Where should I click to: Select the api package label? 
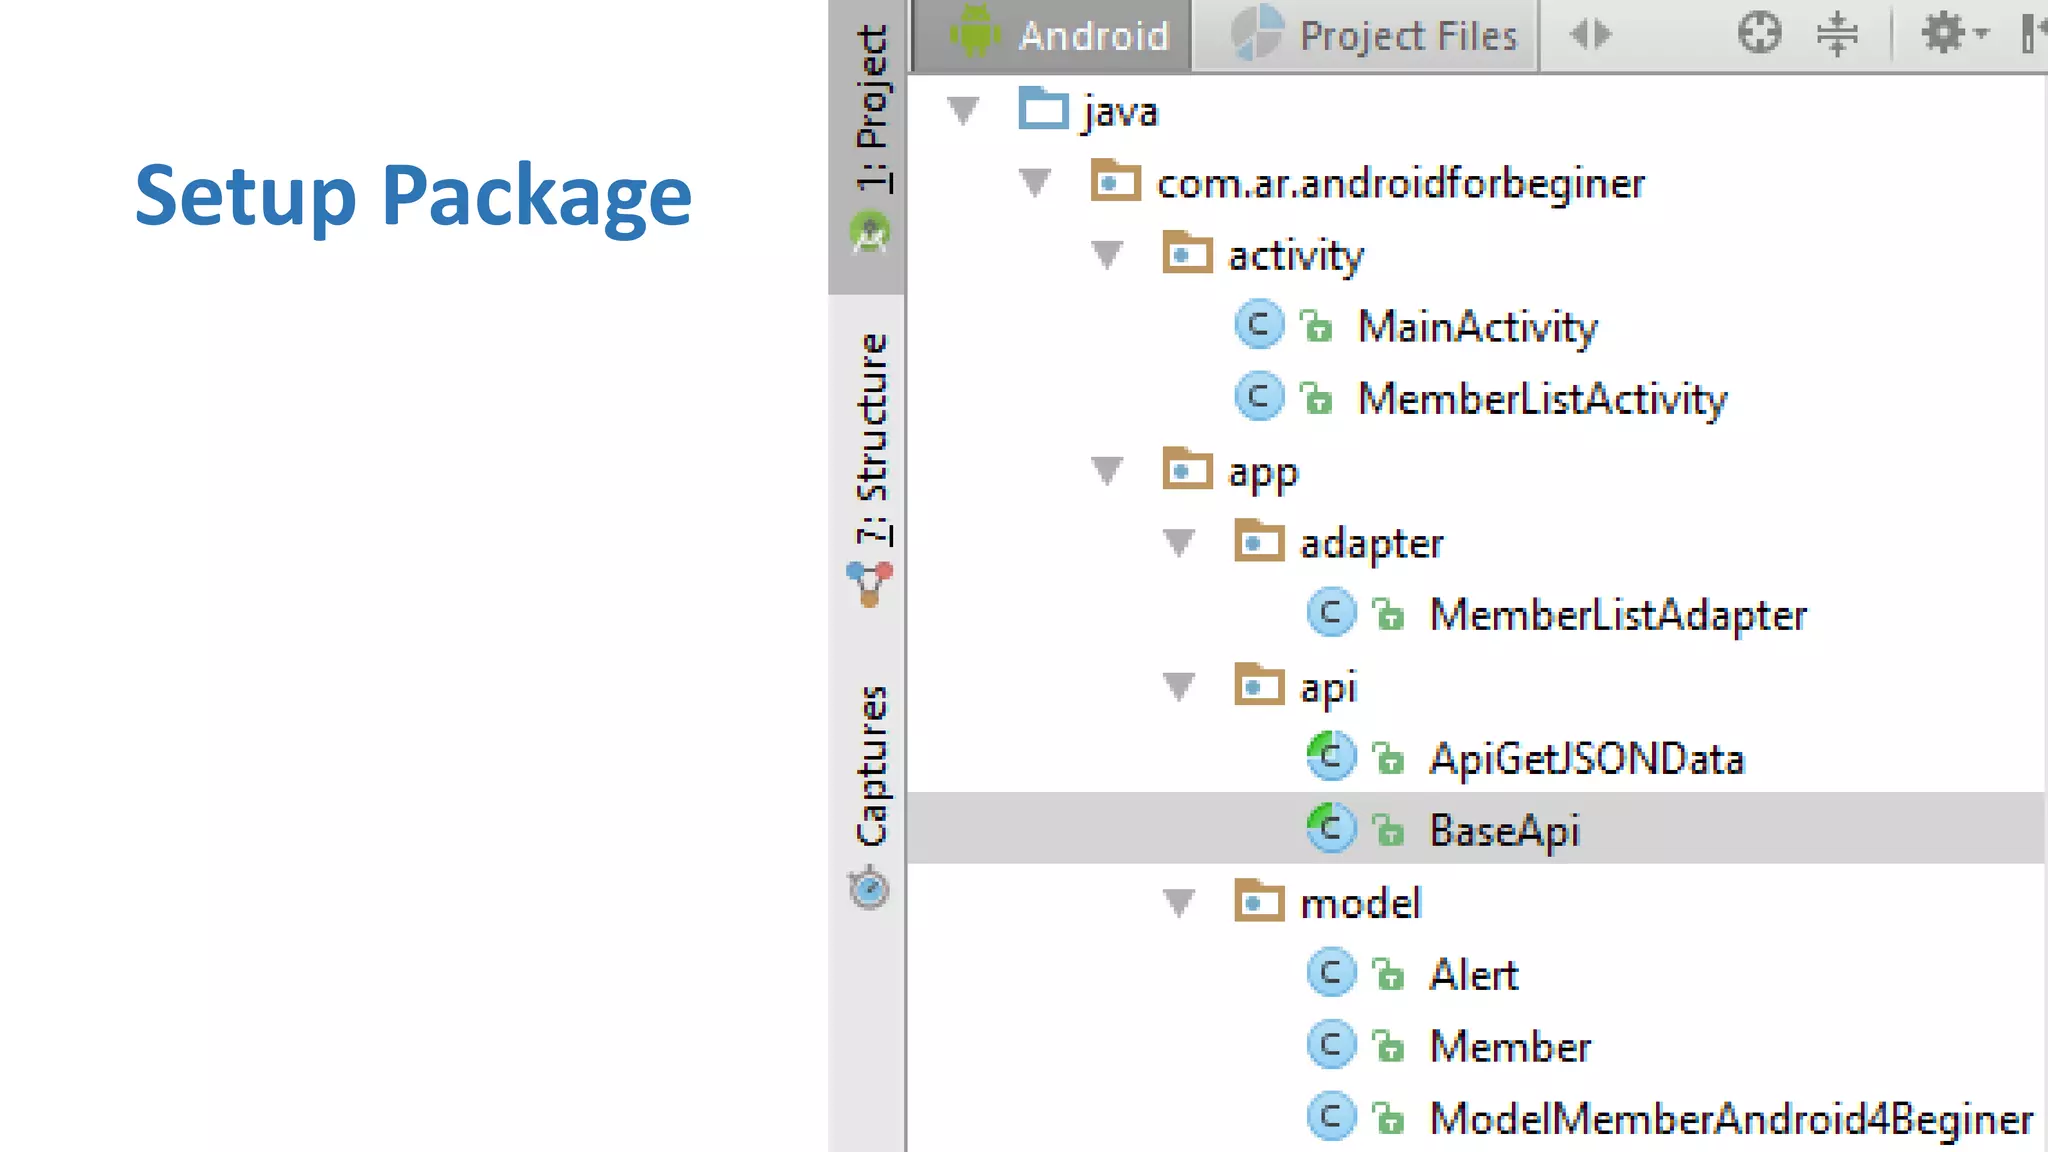point(1328,688)
